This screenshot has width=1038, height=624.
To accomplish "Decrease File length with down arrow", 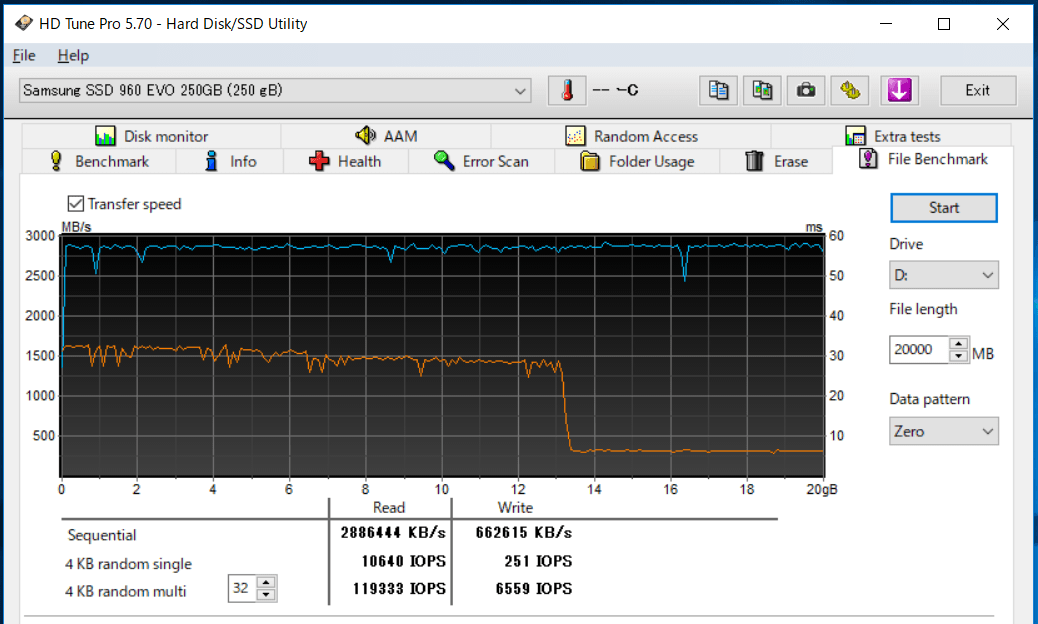I will [959, 356].
